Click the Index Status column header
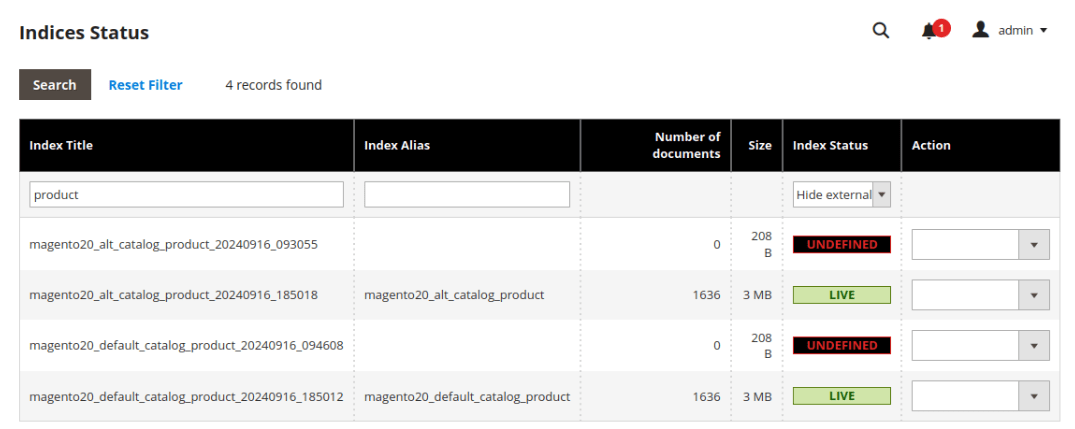 click(x=830, y=145)
